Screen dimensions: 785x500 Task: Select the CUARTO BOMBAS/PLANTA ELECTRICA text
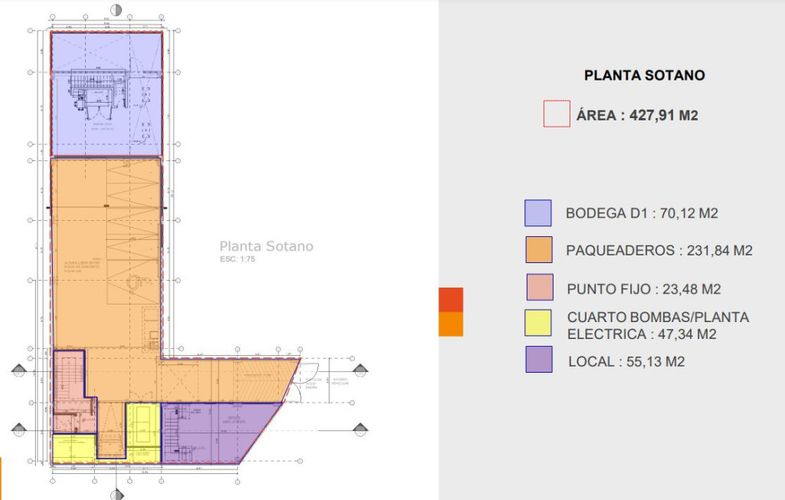pos(658,325)
